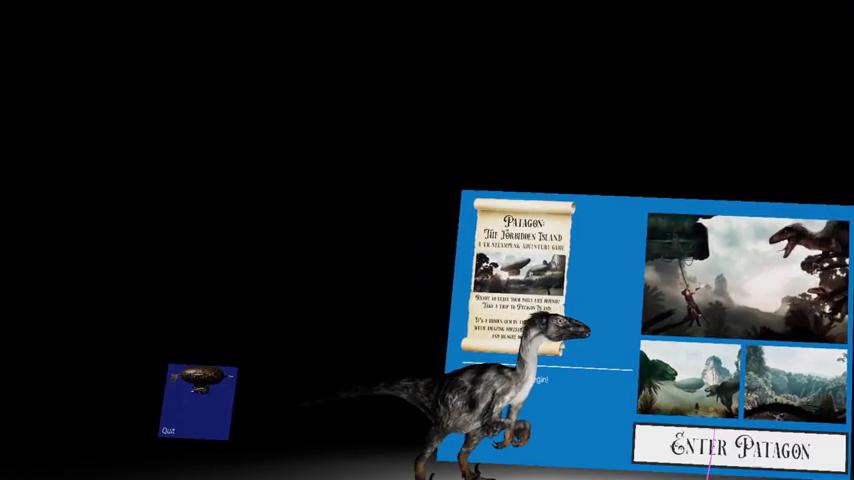Click the pink pointer line below Enter Patagon

coord(711,470)
